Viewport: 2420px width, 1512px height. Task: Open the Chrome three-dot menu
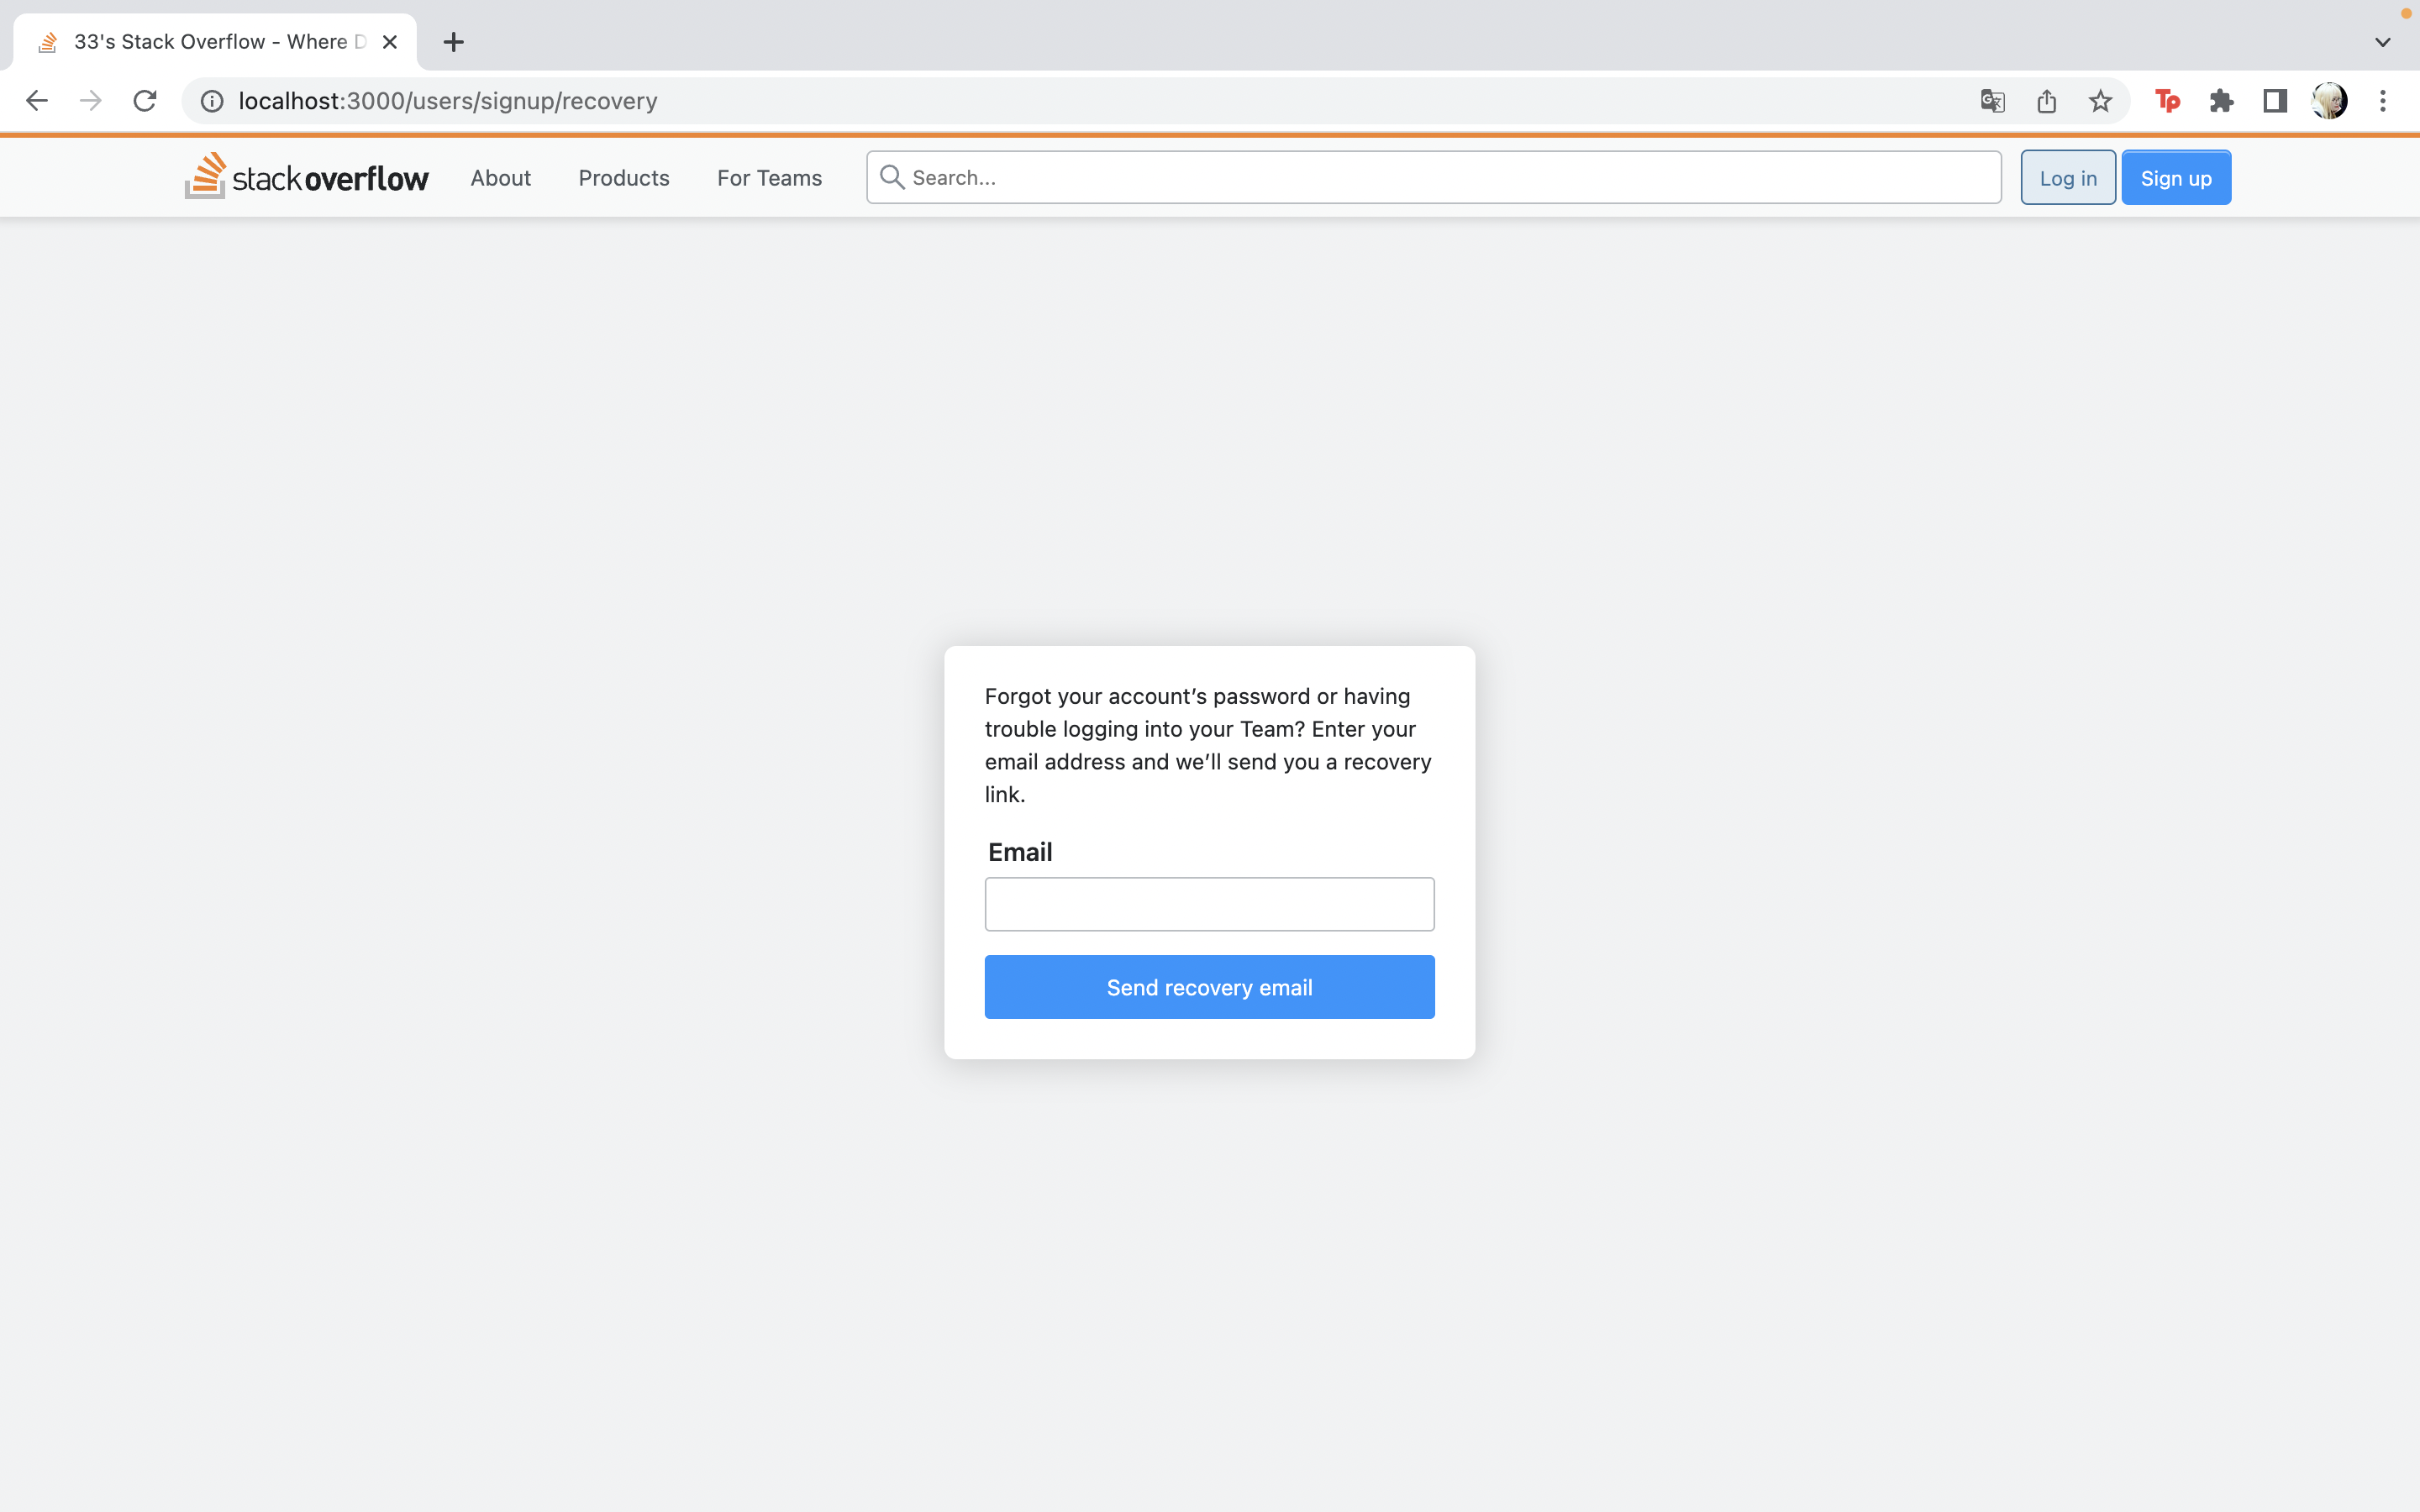[2383, 101]
